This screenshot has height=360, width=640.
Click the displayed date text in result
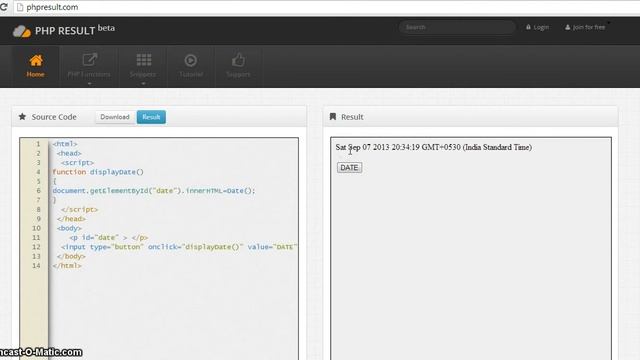tap(433, 147)
